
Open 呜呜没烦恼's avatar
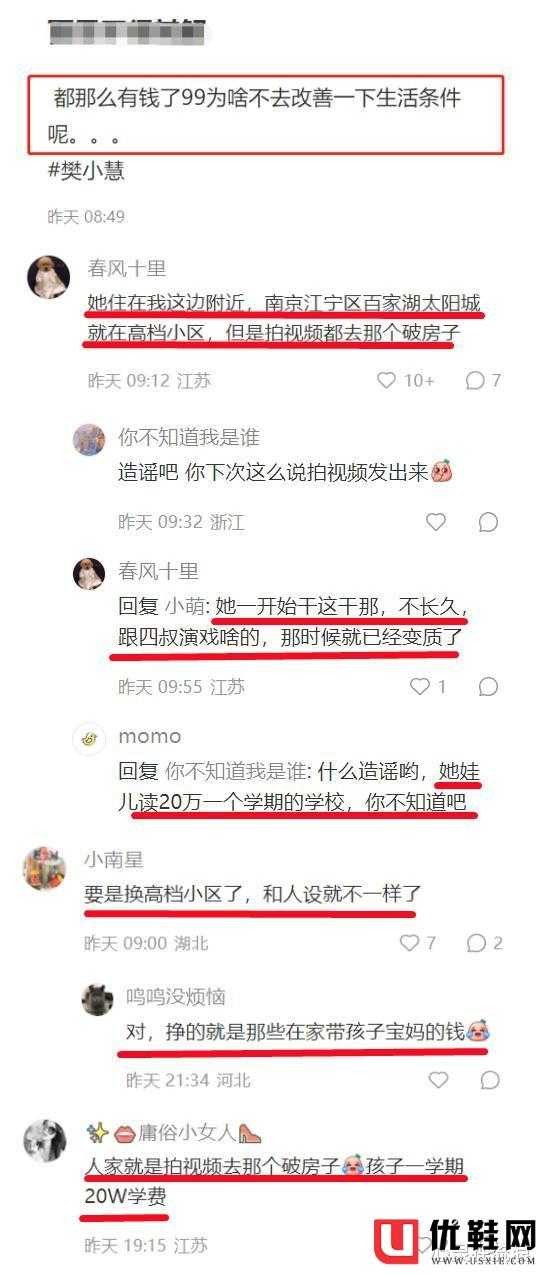[97, 999]
